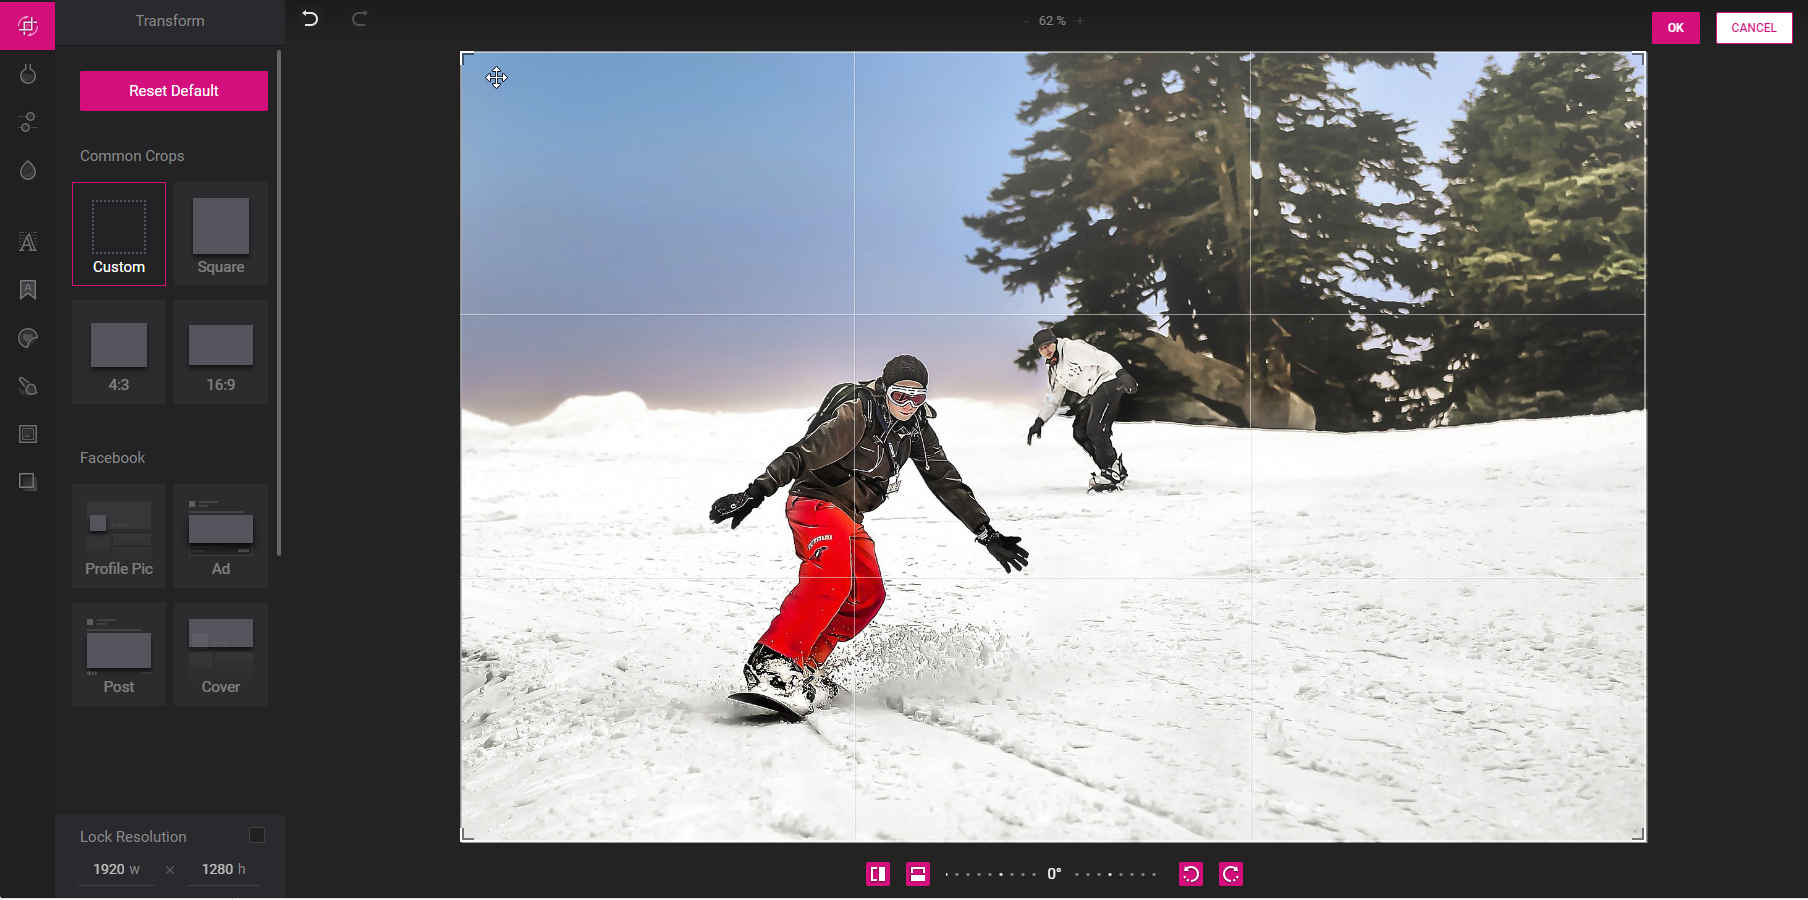Click the 1920 width input field
Viewport: 1808px width, 900px height.
[117, 870]
